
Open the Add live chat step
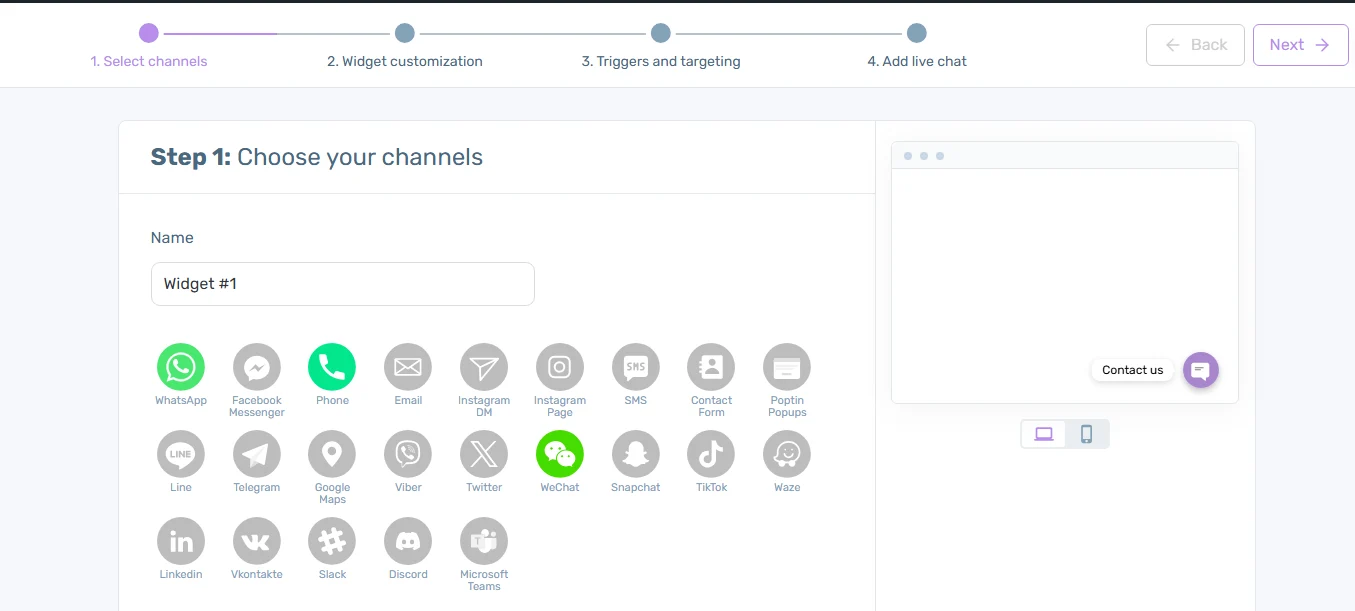click(916, 34)
